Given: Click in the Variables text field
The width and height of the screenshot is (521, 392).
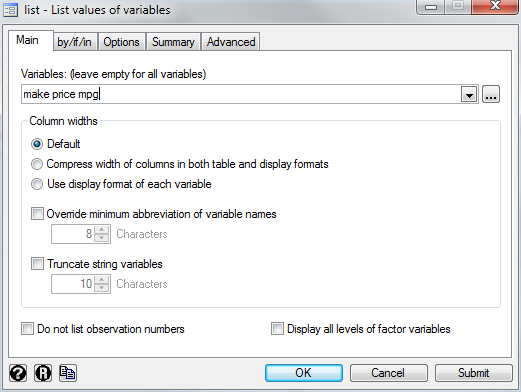Looking at the screenshot, I should 241,94.
